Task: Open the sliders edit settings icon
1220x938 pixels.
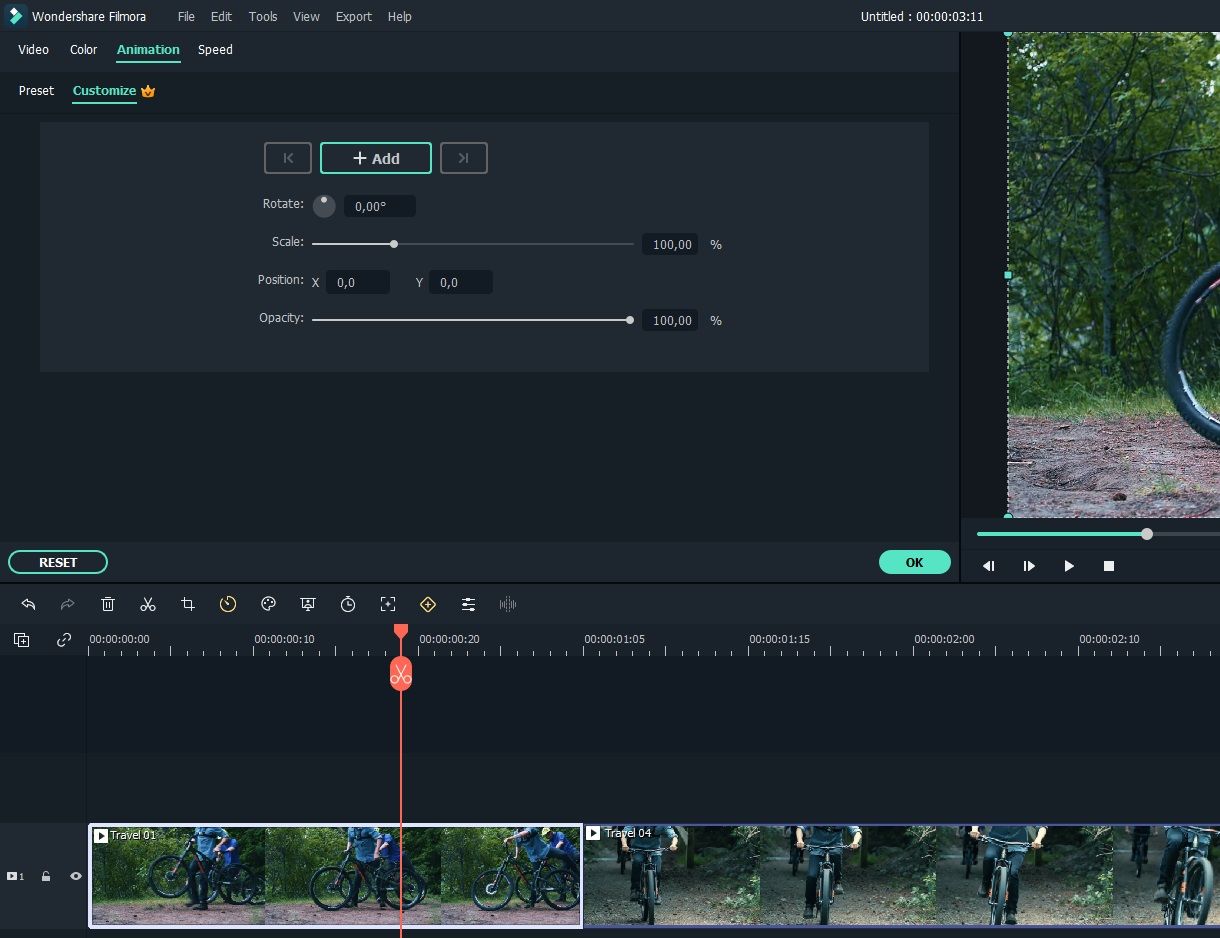Action: click(x=468, y=604)
